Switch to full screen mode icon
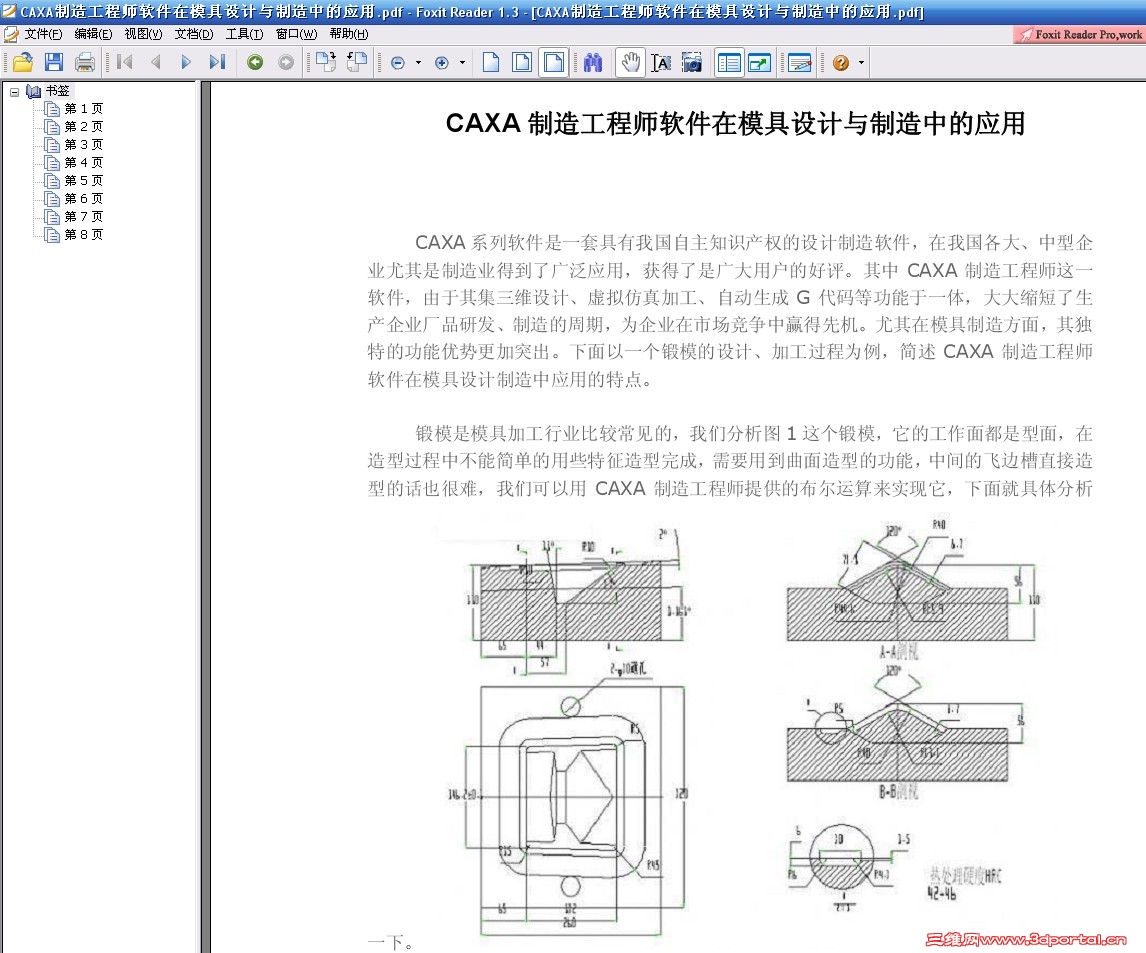Image resolution: width=1146 pixels, height=953 pixels. [759, 63]
